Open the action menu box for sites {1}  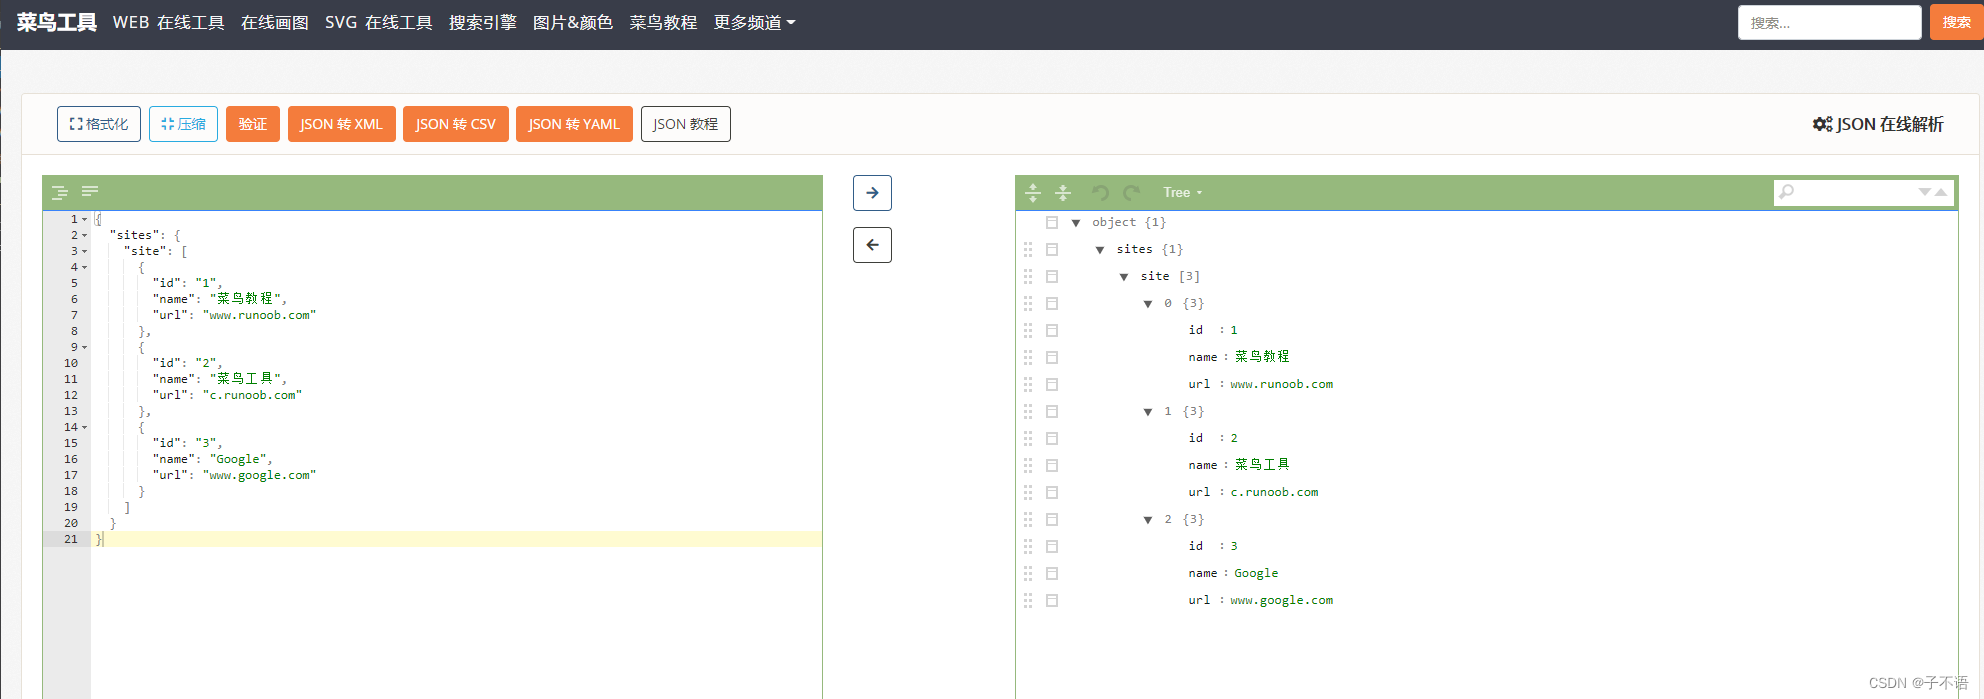1052,249
